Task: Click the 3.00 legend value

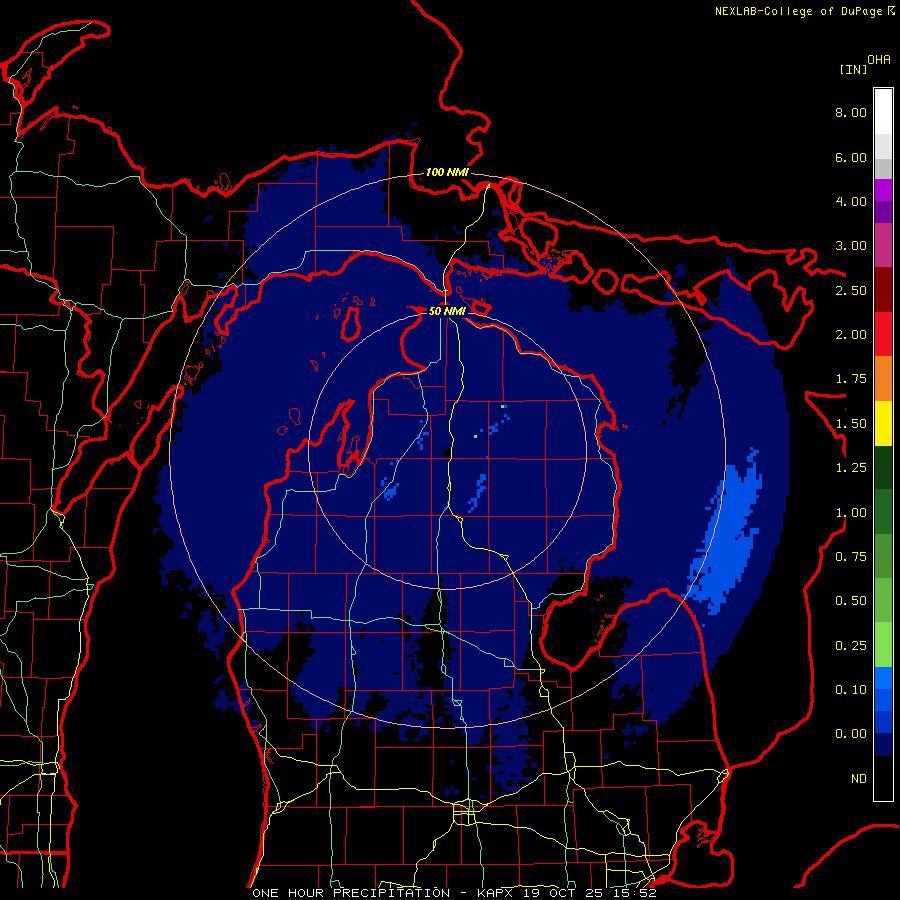Action: pyautogui.click(x=851, y=246)
